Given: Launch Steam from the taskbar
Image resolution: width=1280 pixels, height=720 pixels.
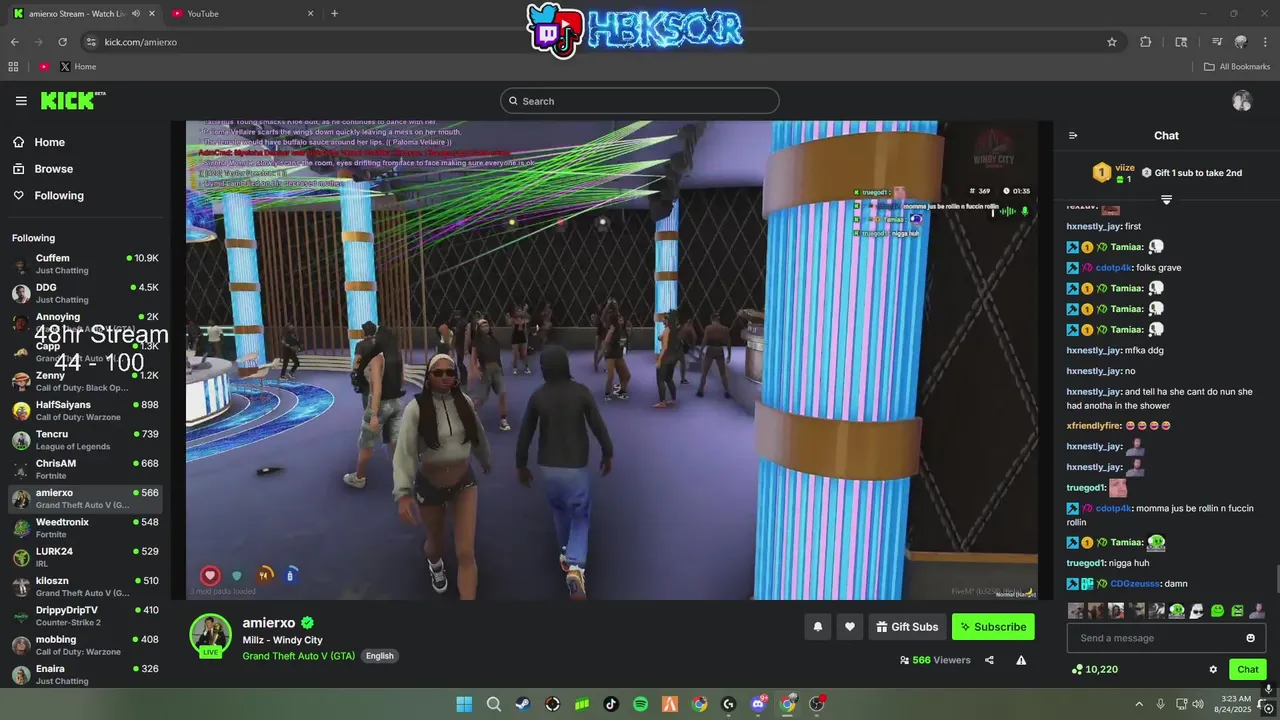Looking at the screenshot, I should [x=523, y=704].
